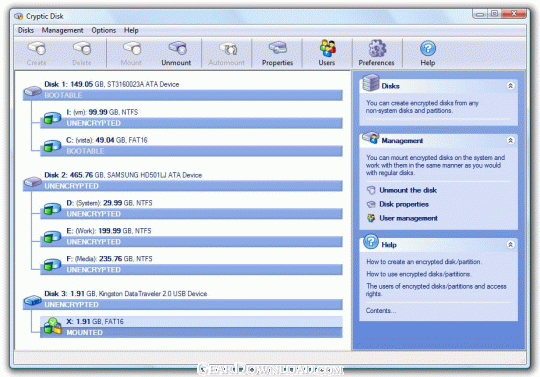Open the Disks menu
The width and height of the screenshot is (540, 377).
point(26,30)
